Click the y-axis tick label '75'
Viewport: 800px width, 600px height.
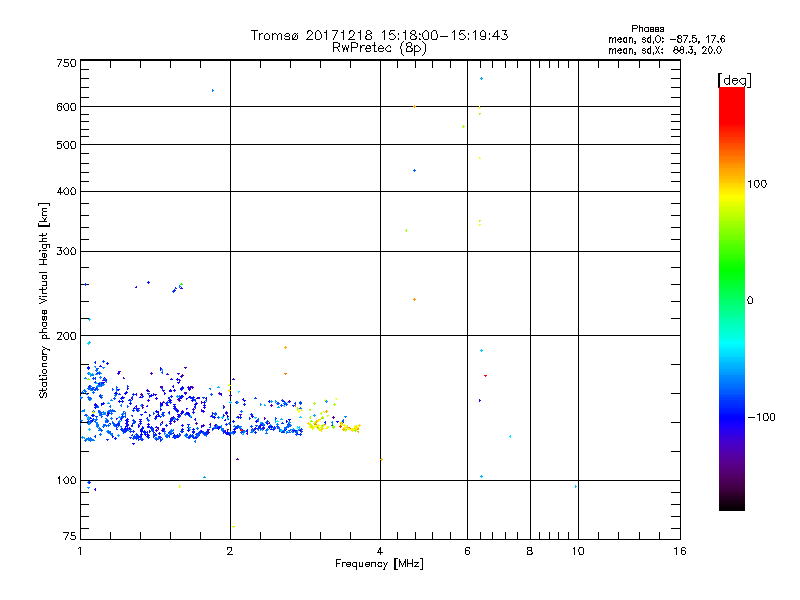pos(70,536)
